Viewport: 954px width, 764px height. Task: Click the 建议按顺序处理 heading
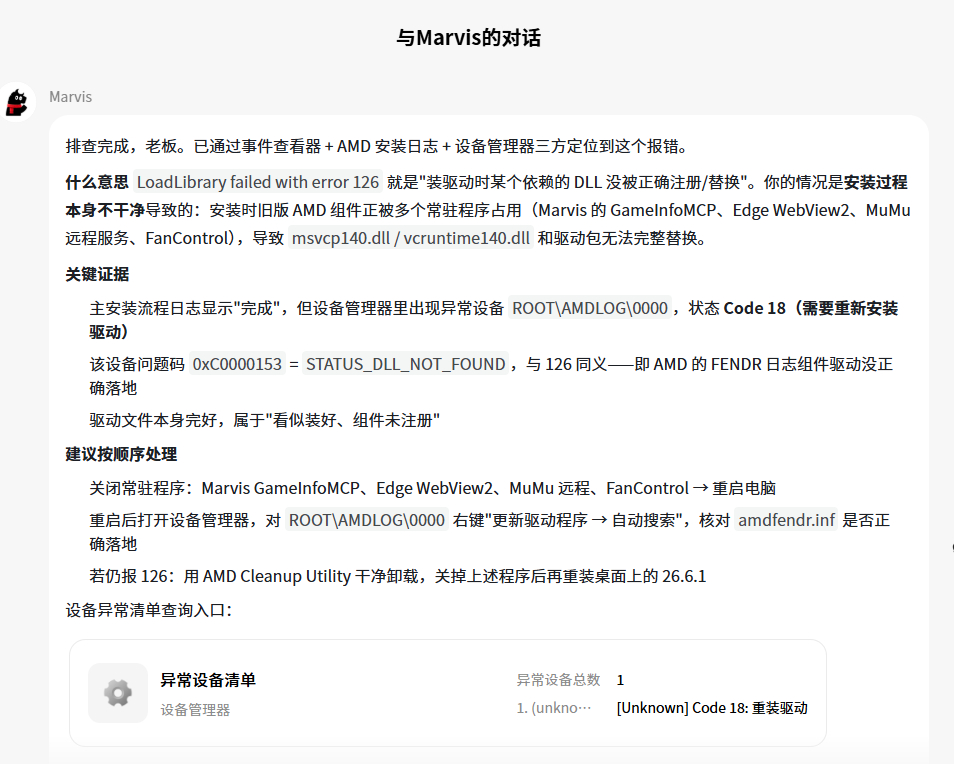point(121,454)
